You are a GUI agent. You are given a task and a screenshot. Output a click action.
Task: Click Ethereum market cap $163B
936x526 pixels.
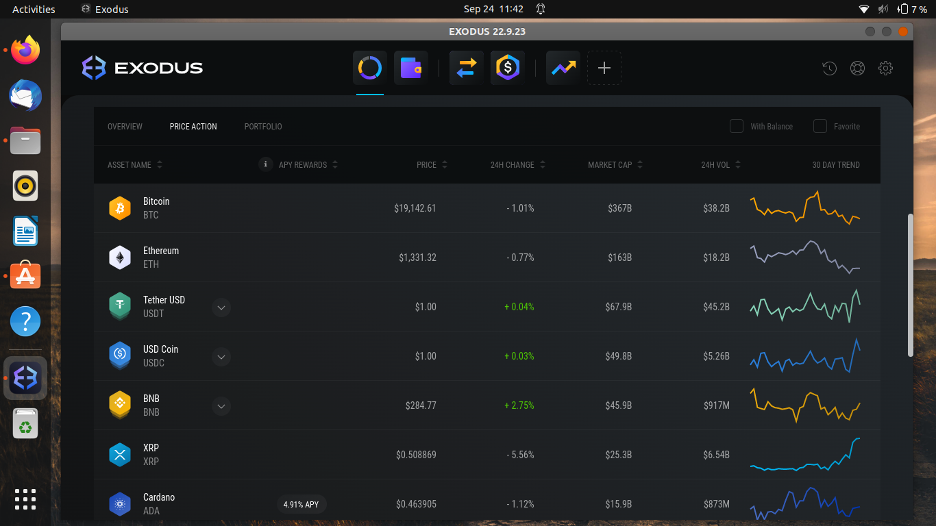(620, 257)
